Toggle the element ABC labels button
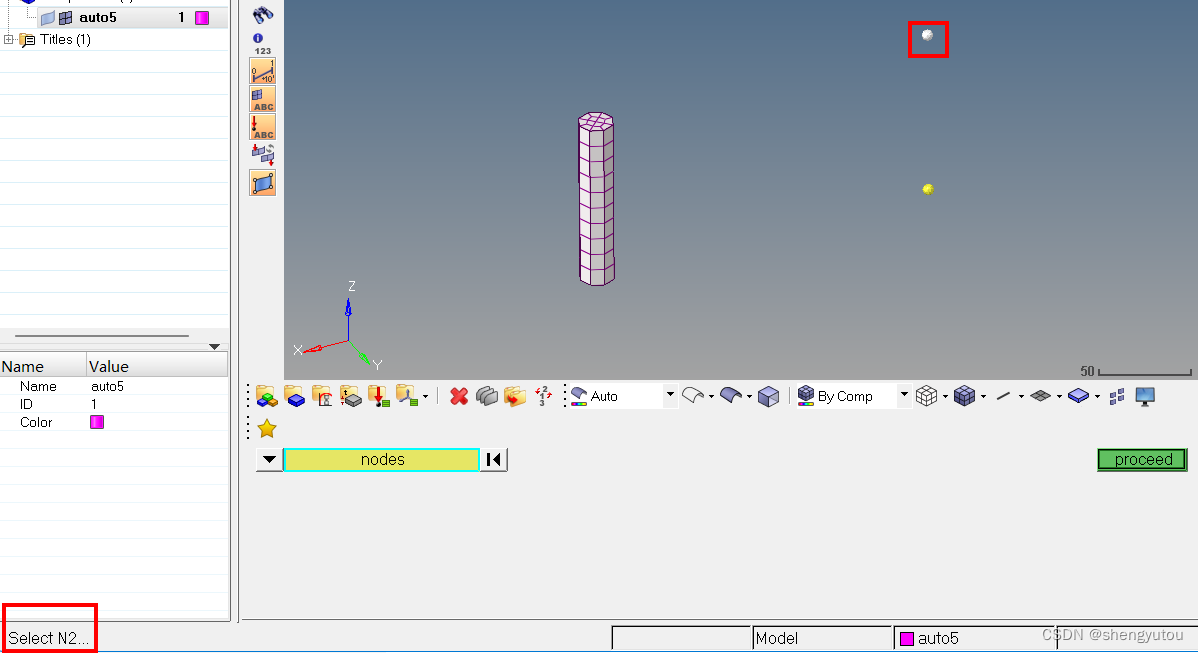 262,99
